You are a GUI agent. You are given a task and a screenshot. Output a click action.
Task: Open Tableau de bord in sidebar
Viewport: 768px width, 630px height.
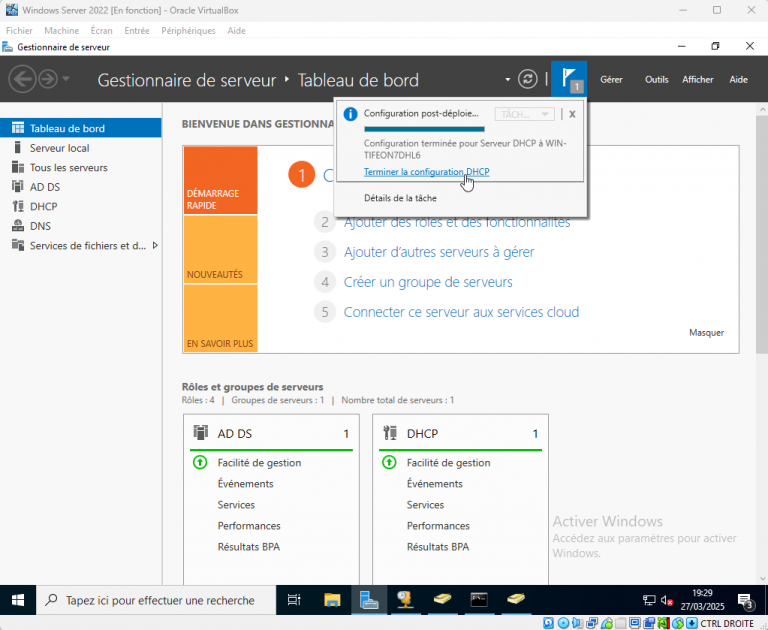[x=67, y=128]
